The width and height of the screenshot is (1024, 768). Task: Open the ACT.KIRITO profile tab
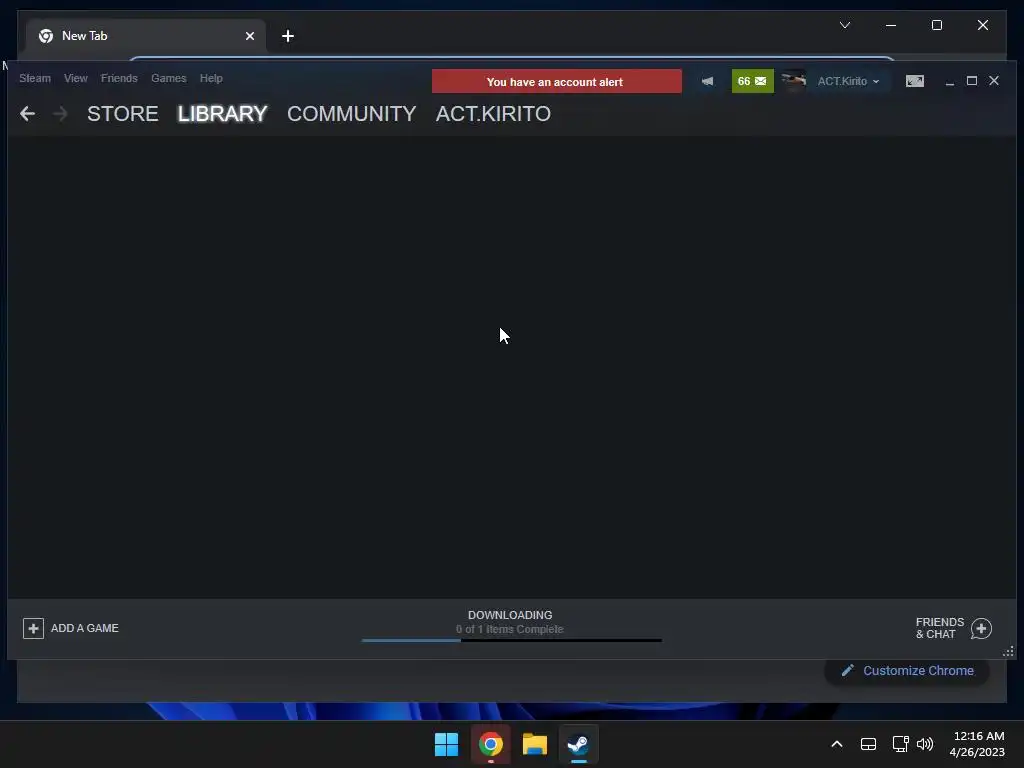click(x=493, y=114)
